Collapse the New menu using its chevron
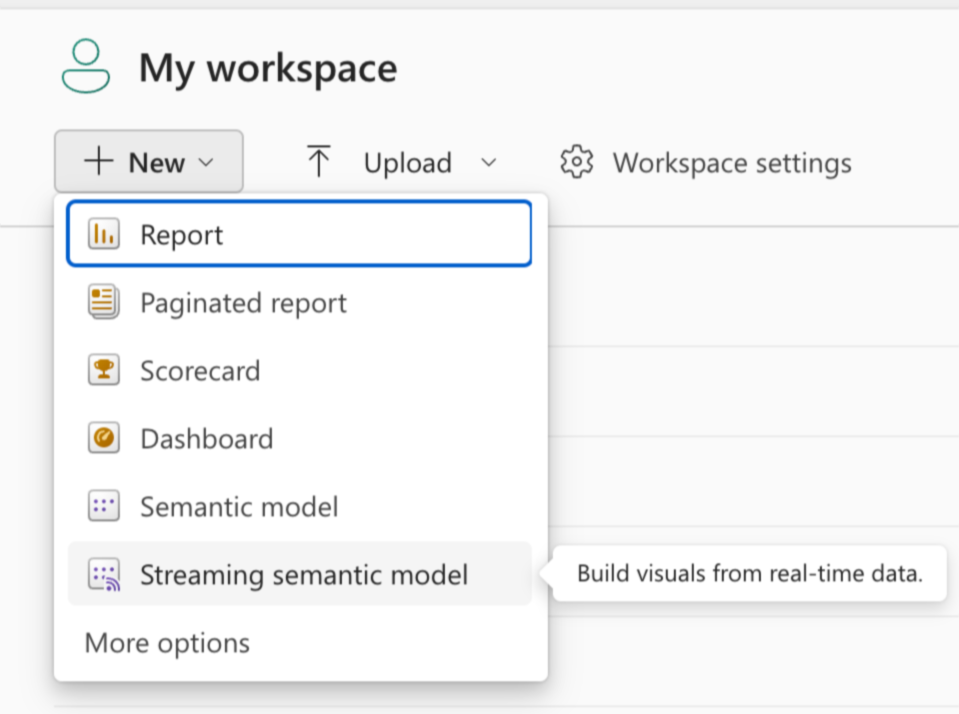959x714 pixels. click(x=206, y=163)
